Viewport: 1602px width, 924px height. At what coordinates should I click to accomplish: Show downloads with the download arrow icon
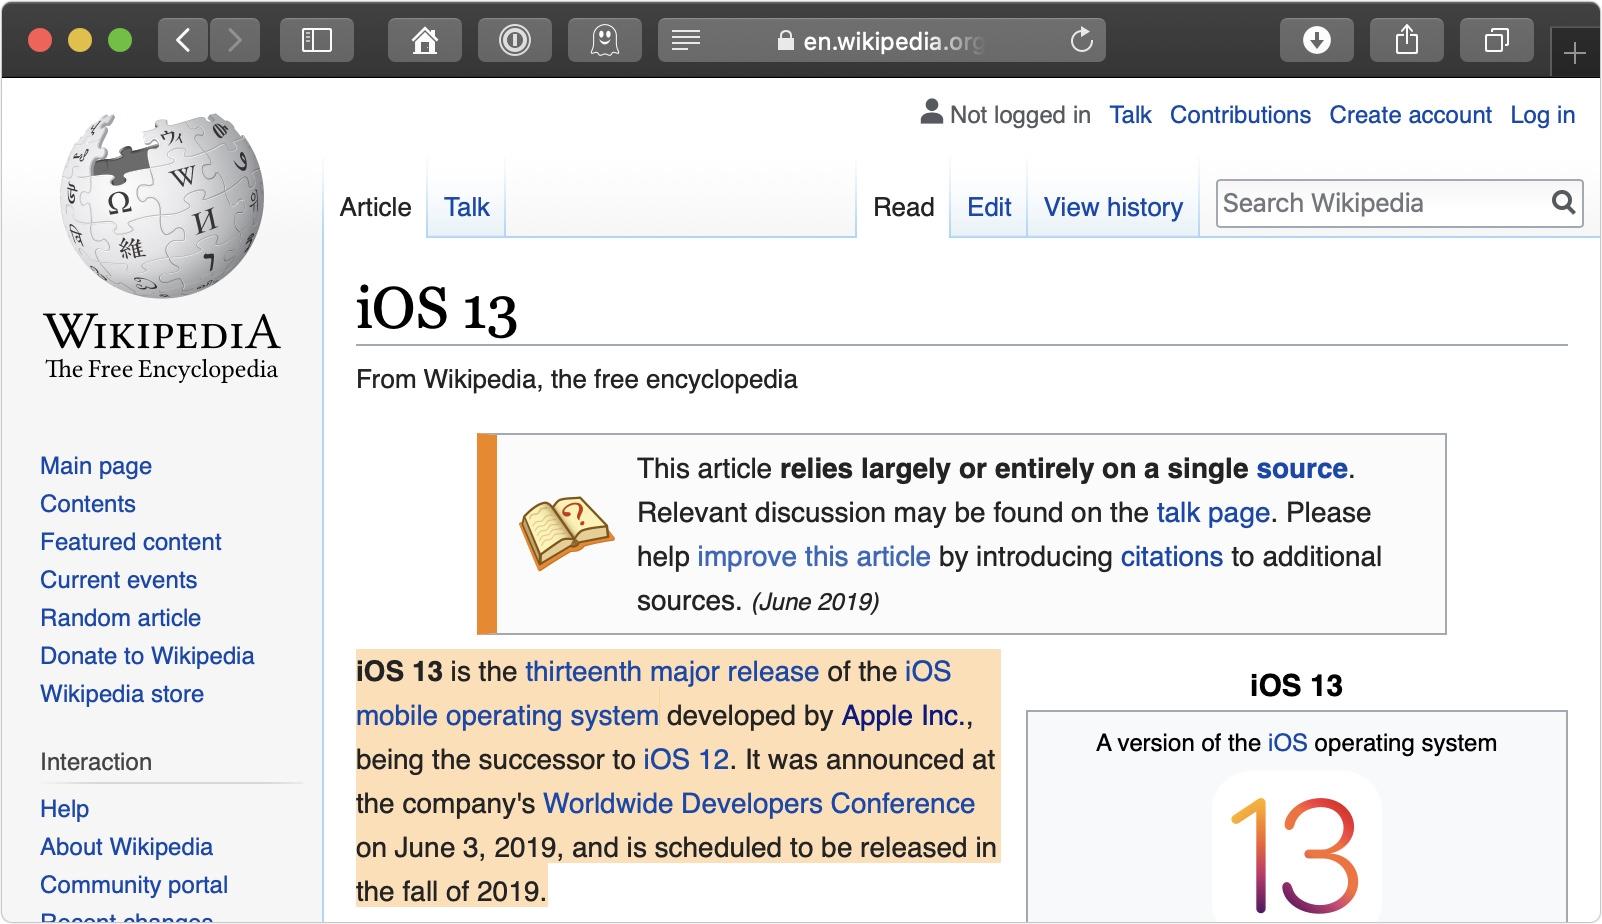[1317, 40]
